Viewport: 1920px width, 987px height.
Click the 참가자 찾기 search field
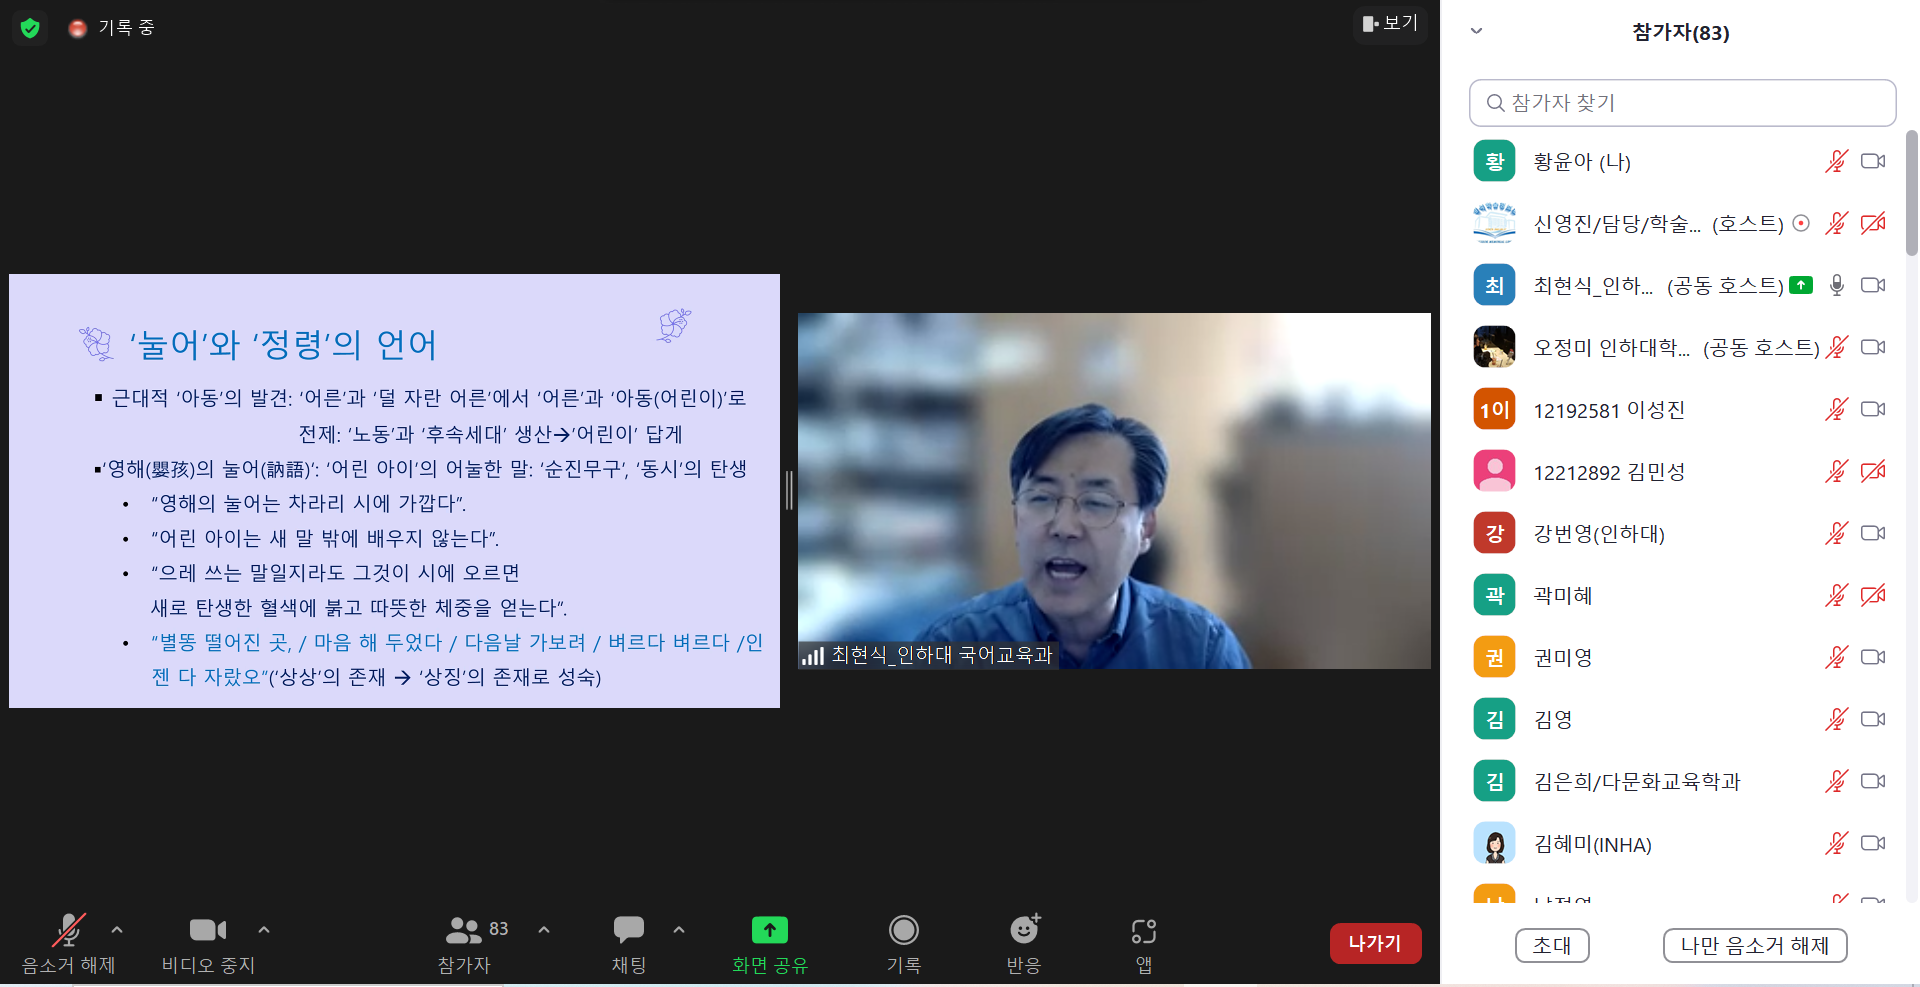tap(1682, 103)
